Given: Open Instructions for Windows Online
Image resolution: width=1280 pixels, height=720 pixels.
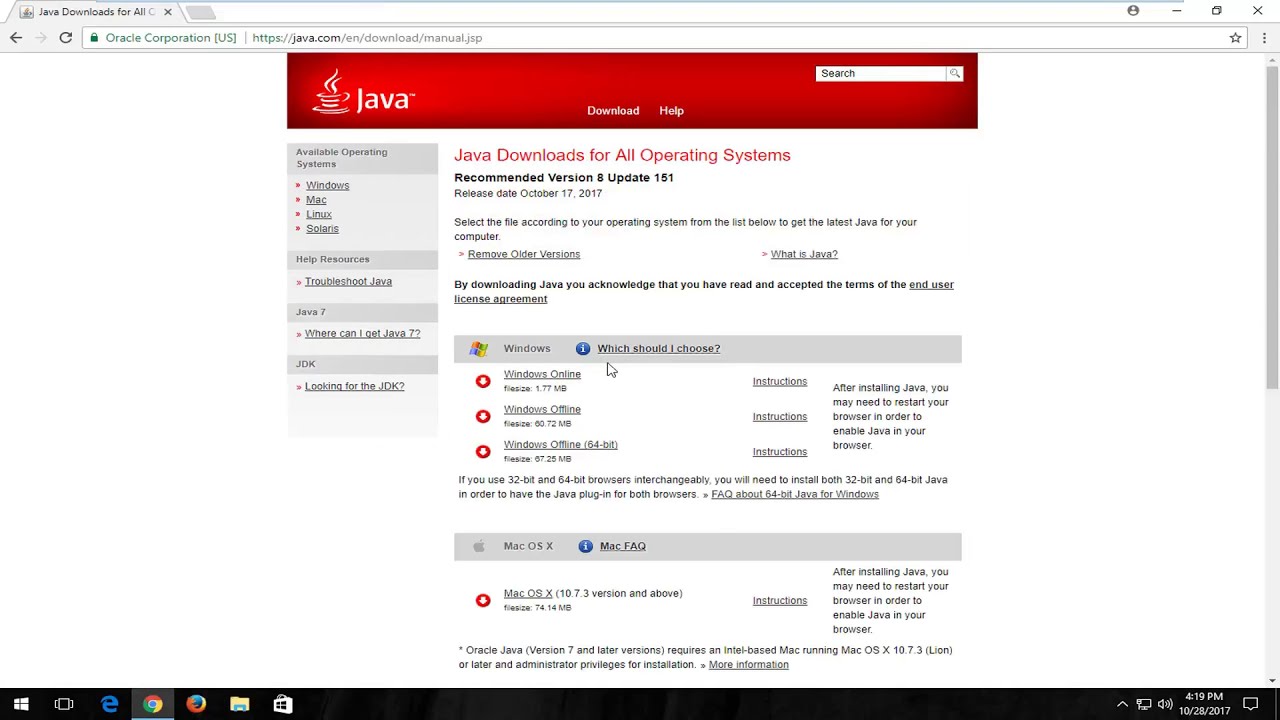Looking at the screenshot, I should tap(780, 381).
